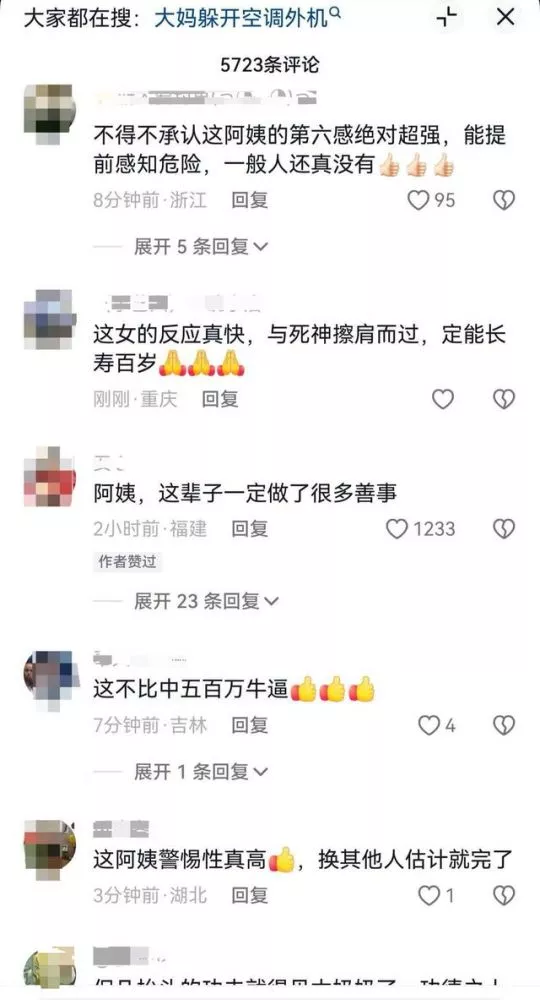Tap the broken-heart icon on the Hubei comment
The image size is (540, 1000).
(504, 895)
